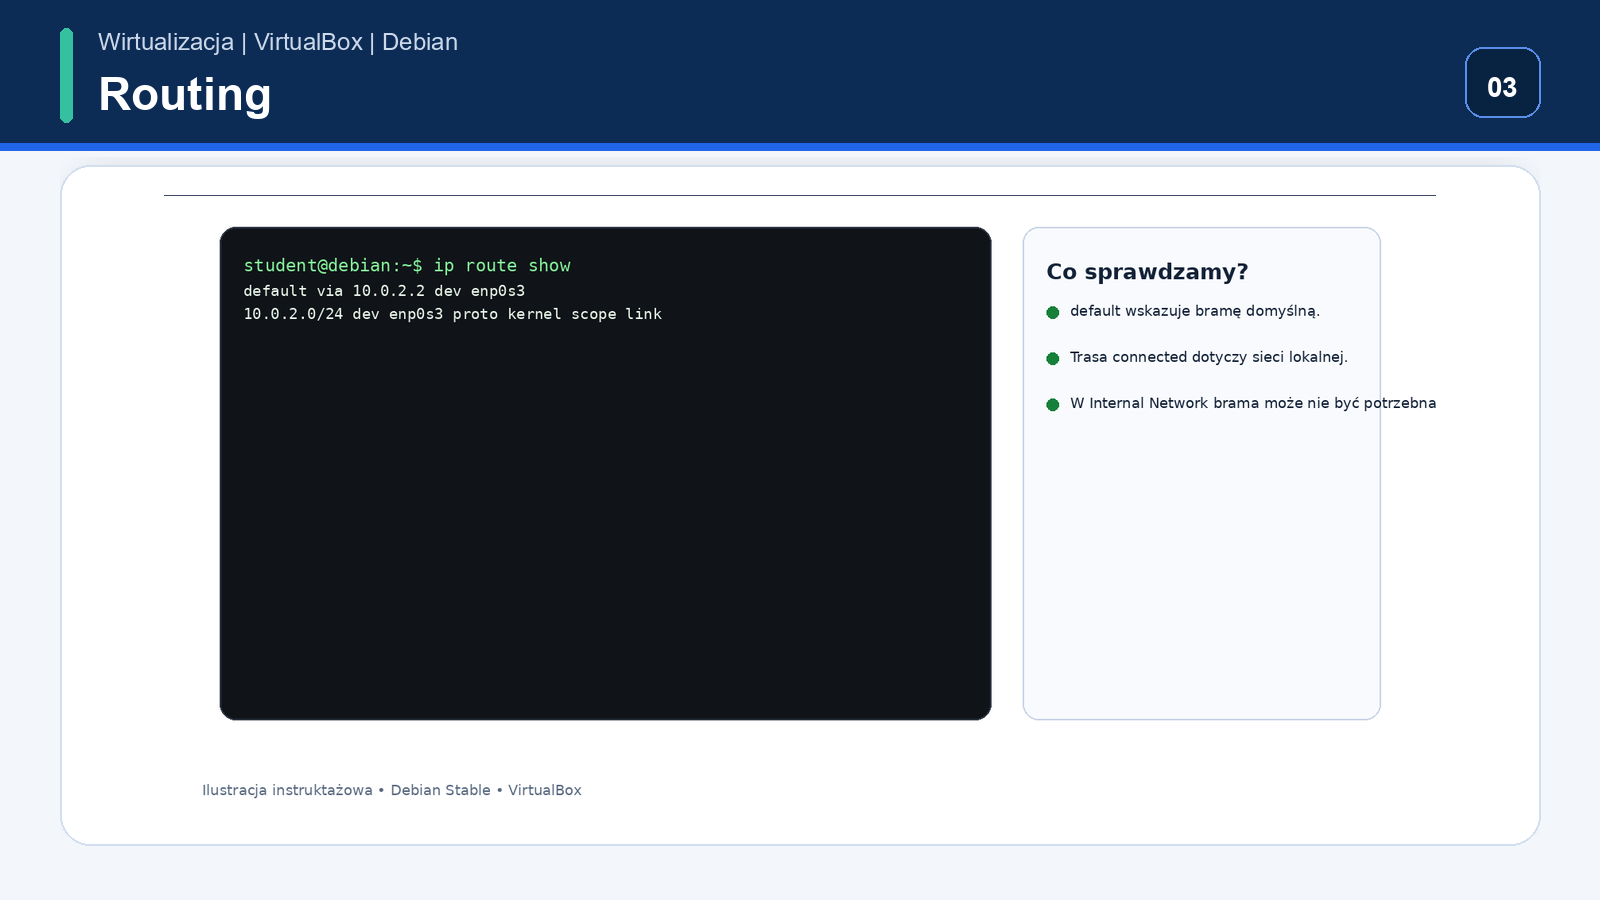The width and height of the screenshot is (1600, 900).
Task: Click the terminal command 'ip route show'
Action: click(502, 265)
